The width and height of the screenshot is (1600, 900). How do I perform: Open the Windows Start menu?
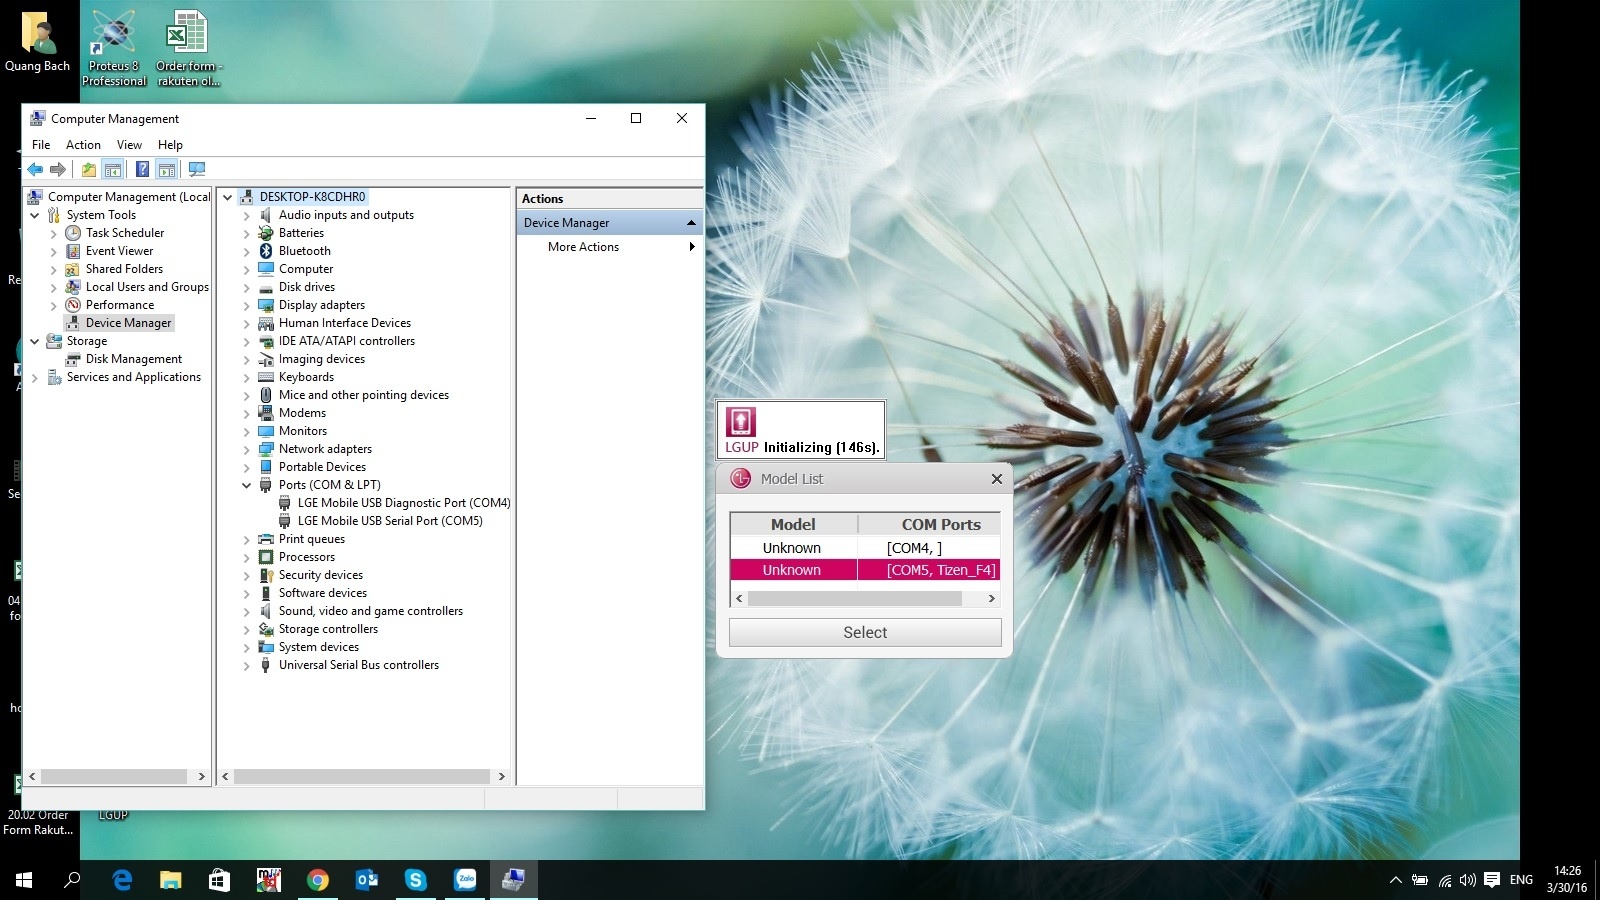tap(24, 880)
